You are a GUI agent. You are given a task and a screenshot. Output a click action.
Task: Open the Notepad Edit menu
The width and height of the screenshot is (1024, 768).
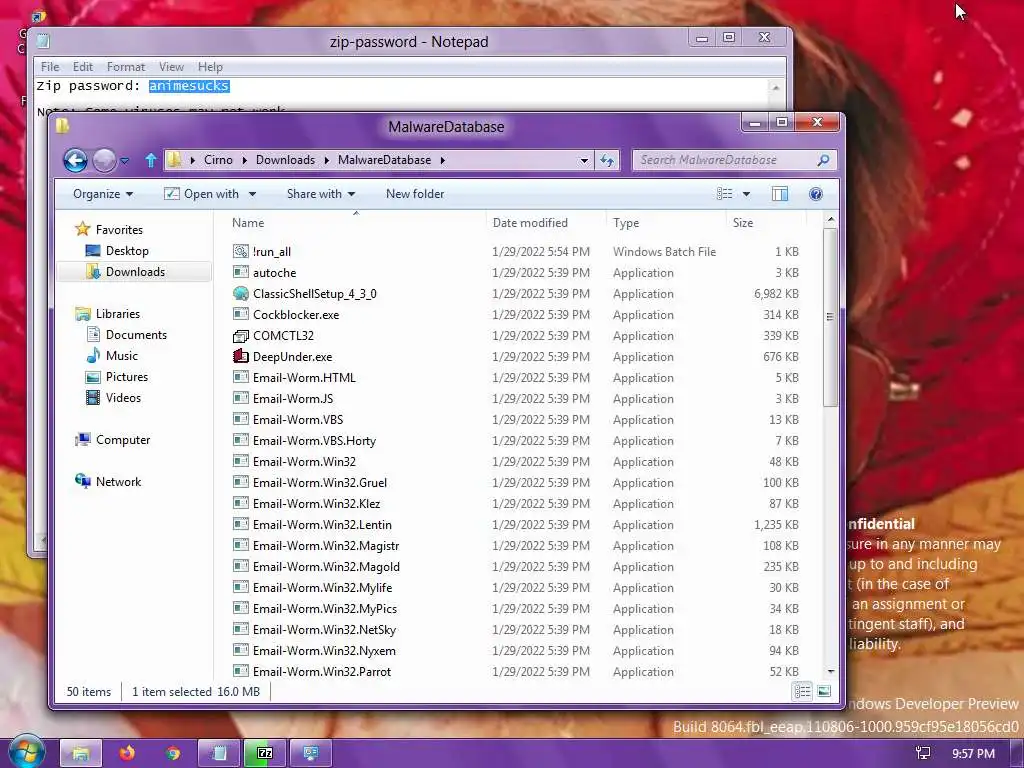coord(82,67)
